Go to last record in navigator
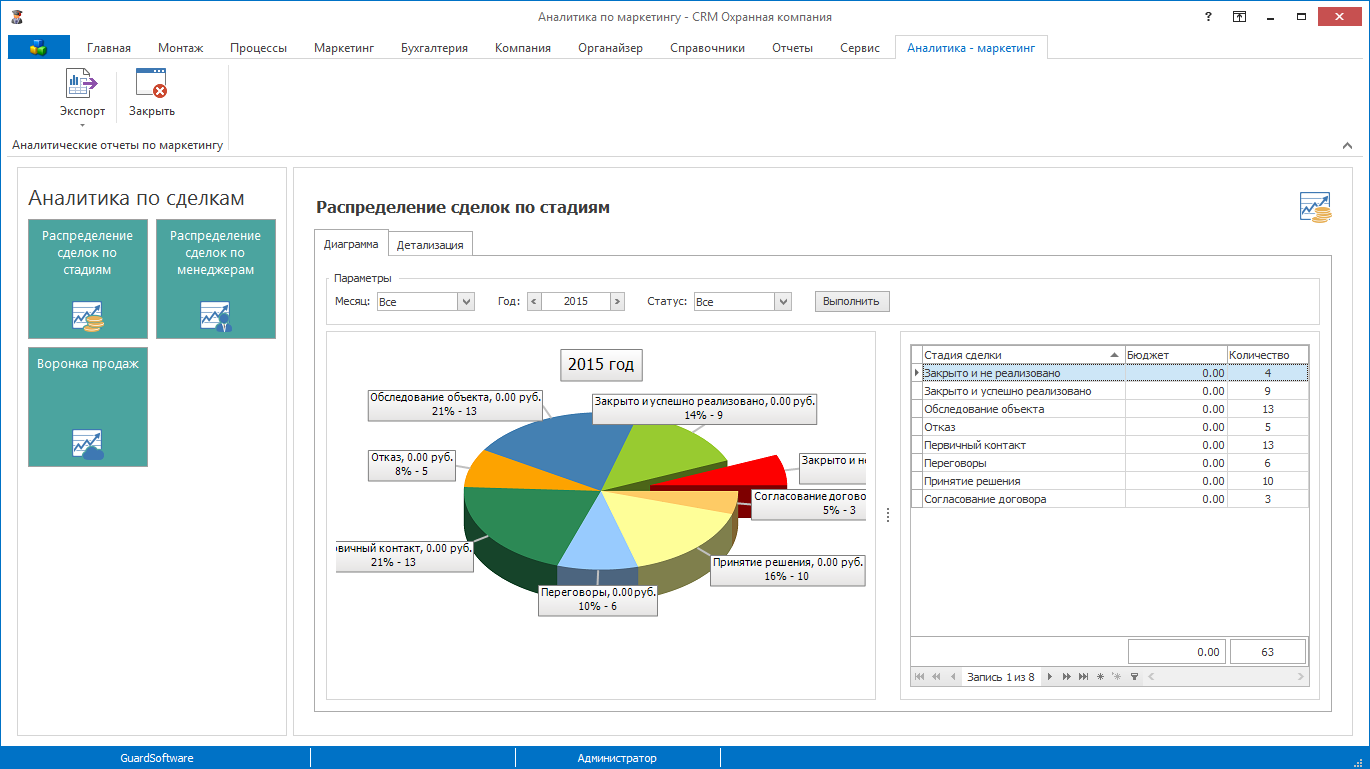1370x769 pixels. coord(1084,677)
